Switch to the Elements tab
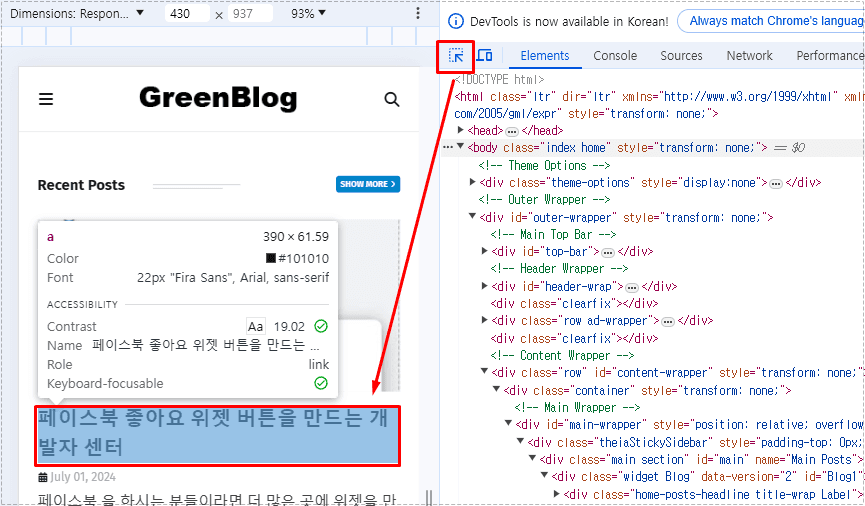 click(544, 56)
